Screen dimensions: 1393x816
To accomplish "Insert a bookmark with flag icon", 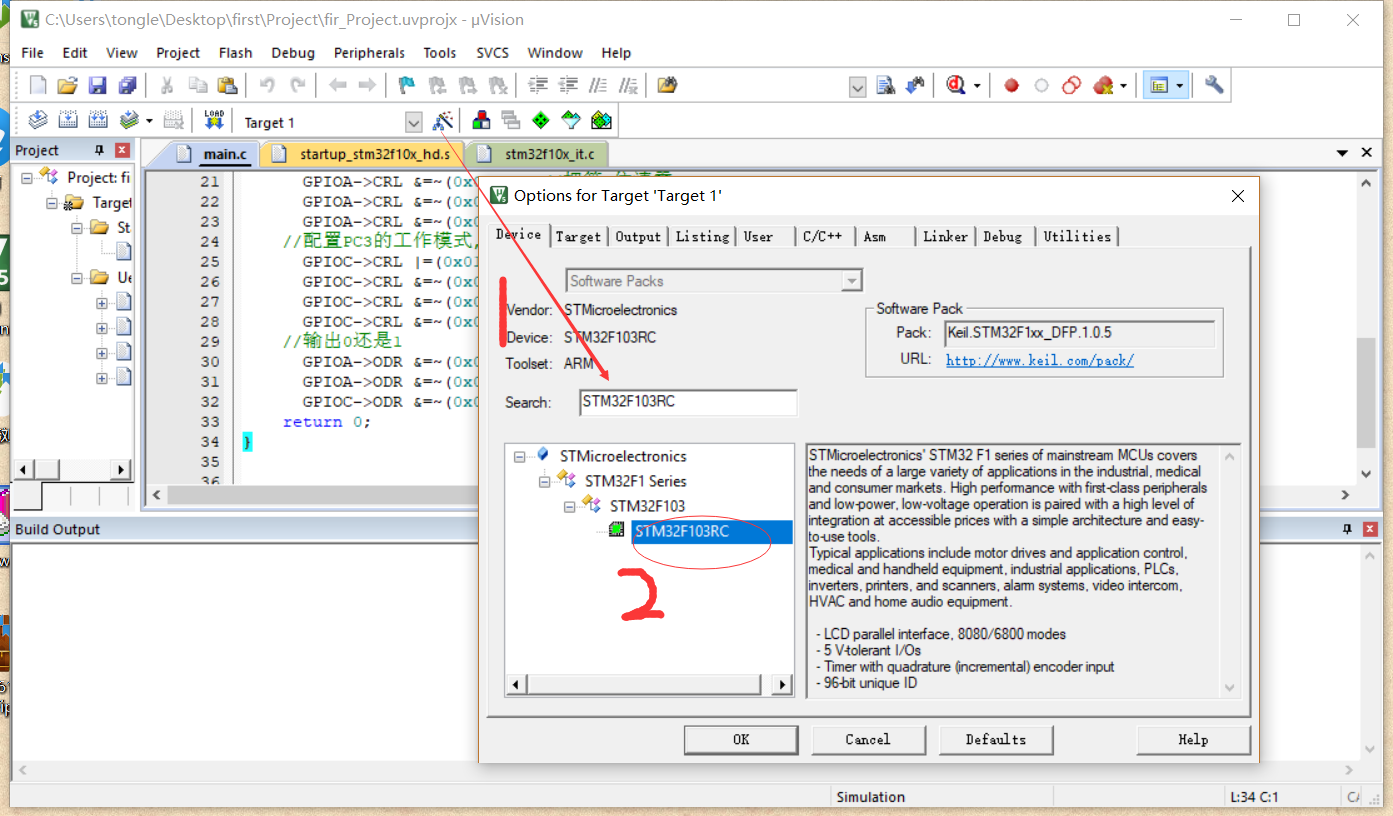I will tap(407, 86).
